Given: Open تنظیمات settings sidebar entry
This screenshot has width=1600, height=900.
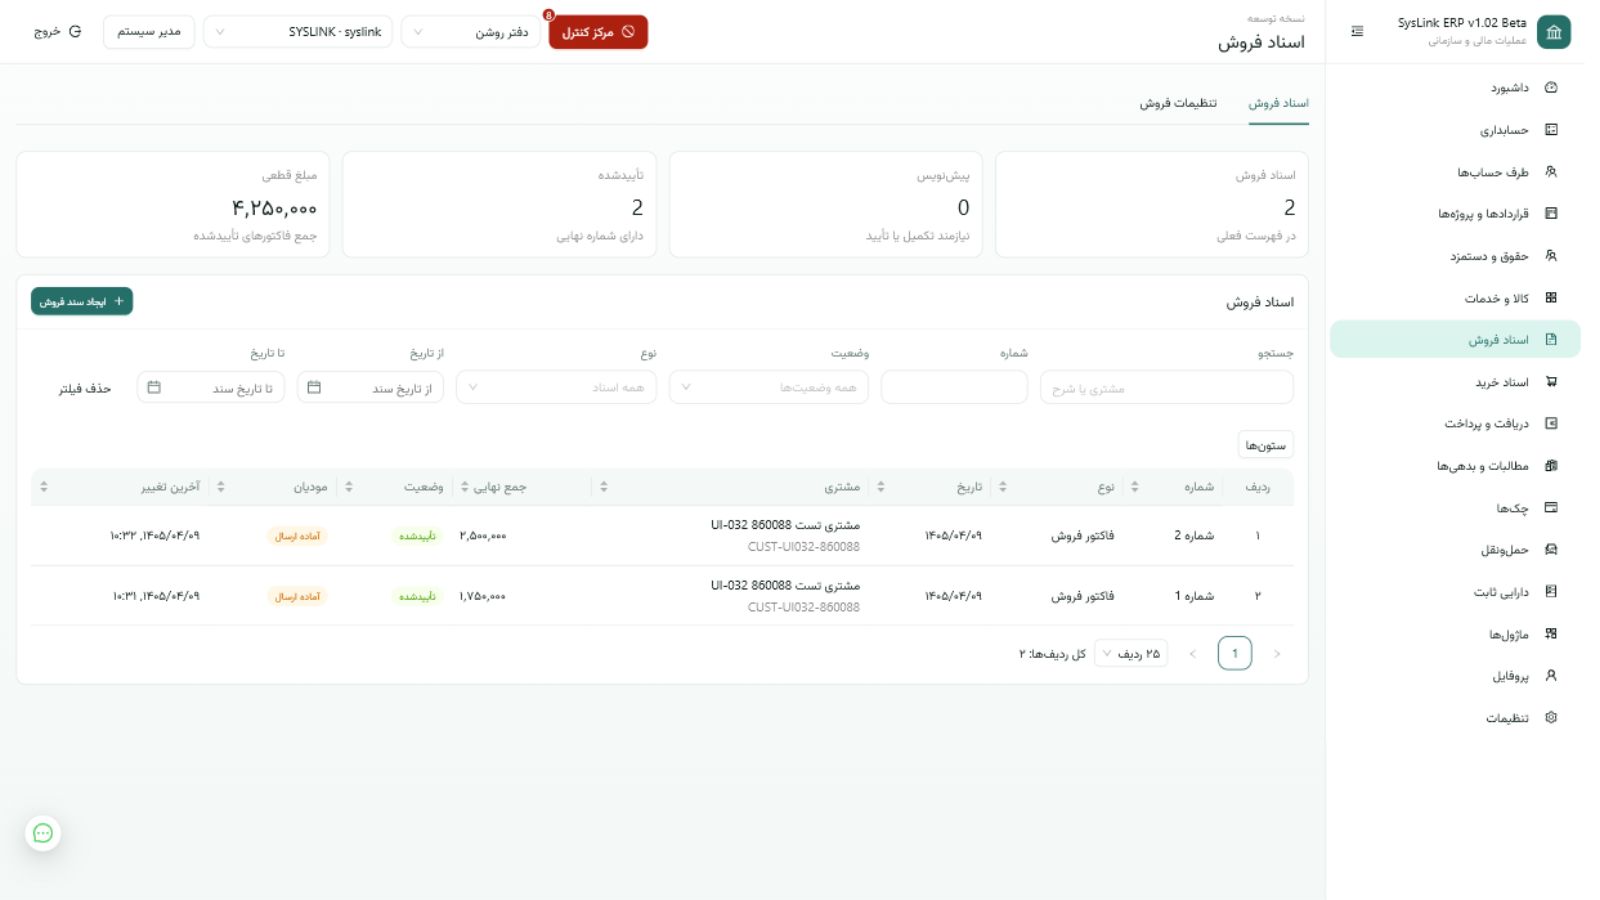Looking at the screenshot, I should point(1455,718).
